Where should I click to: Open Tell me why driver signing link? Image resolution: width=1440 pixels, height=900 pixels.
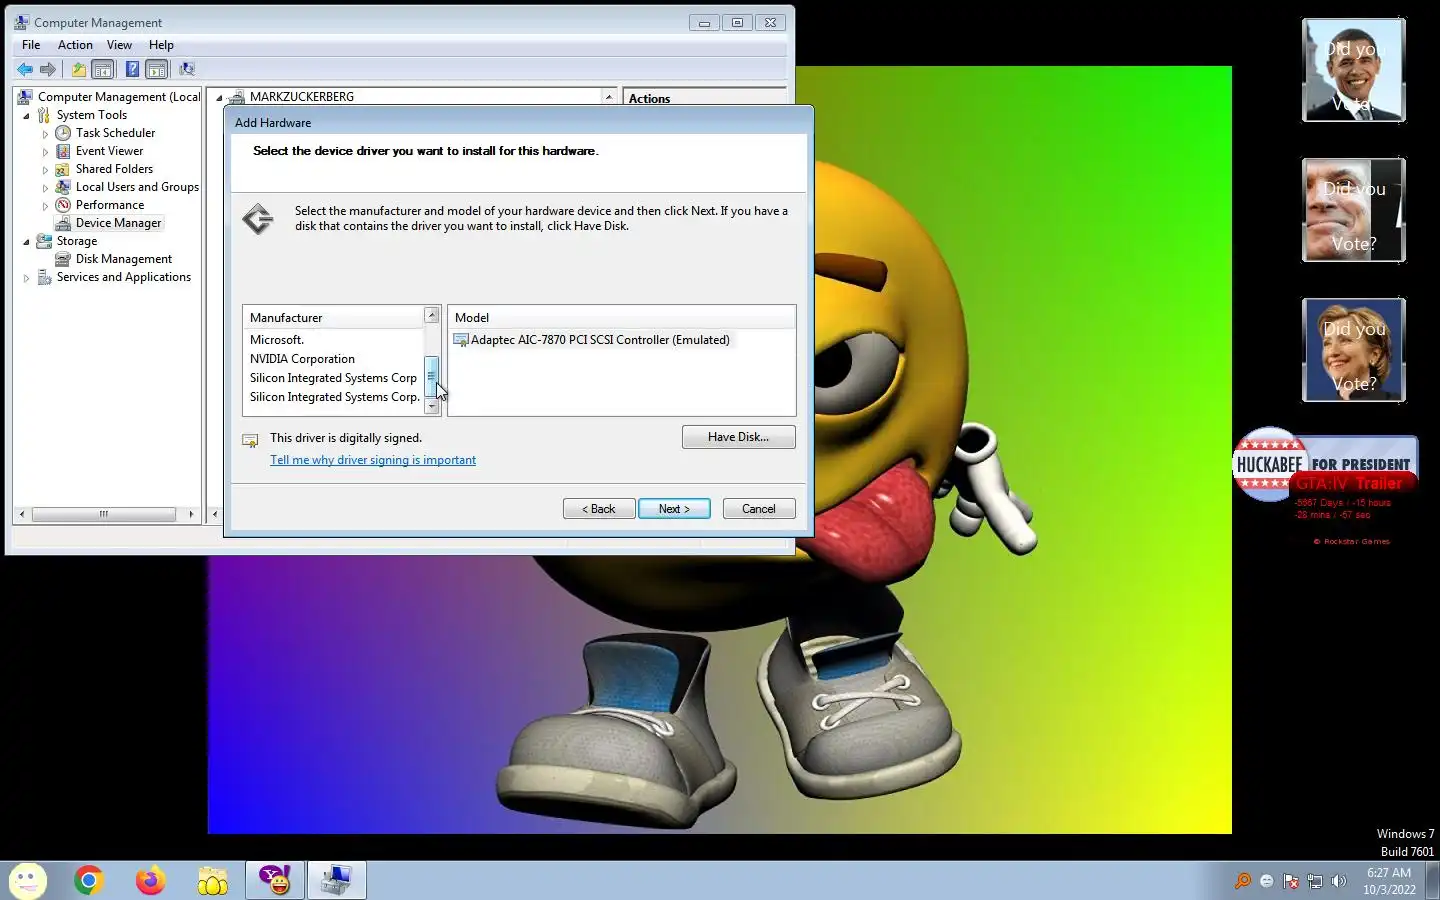pos(373,460)
